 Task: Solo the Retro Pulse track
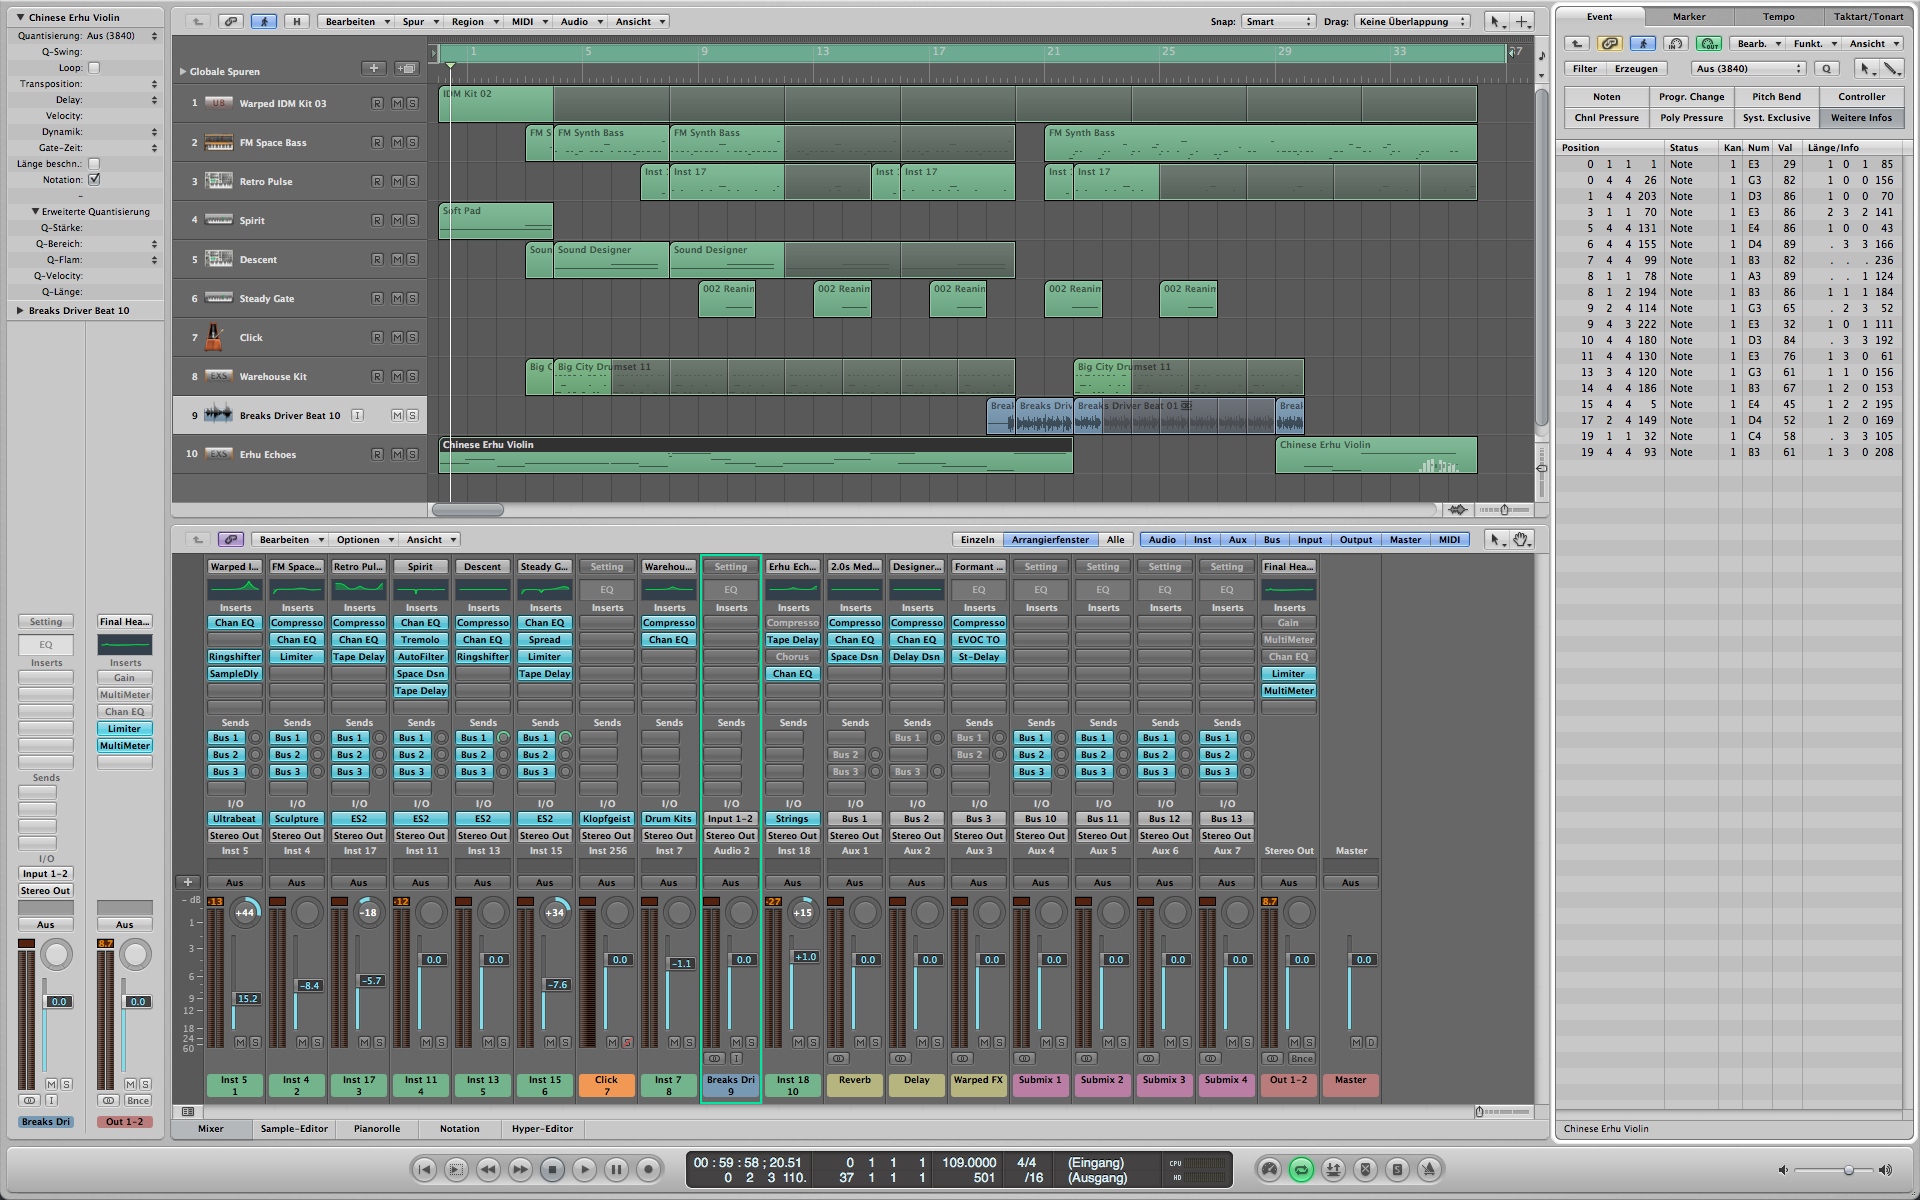coord(412,182)
